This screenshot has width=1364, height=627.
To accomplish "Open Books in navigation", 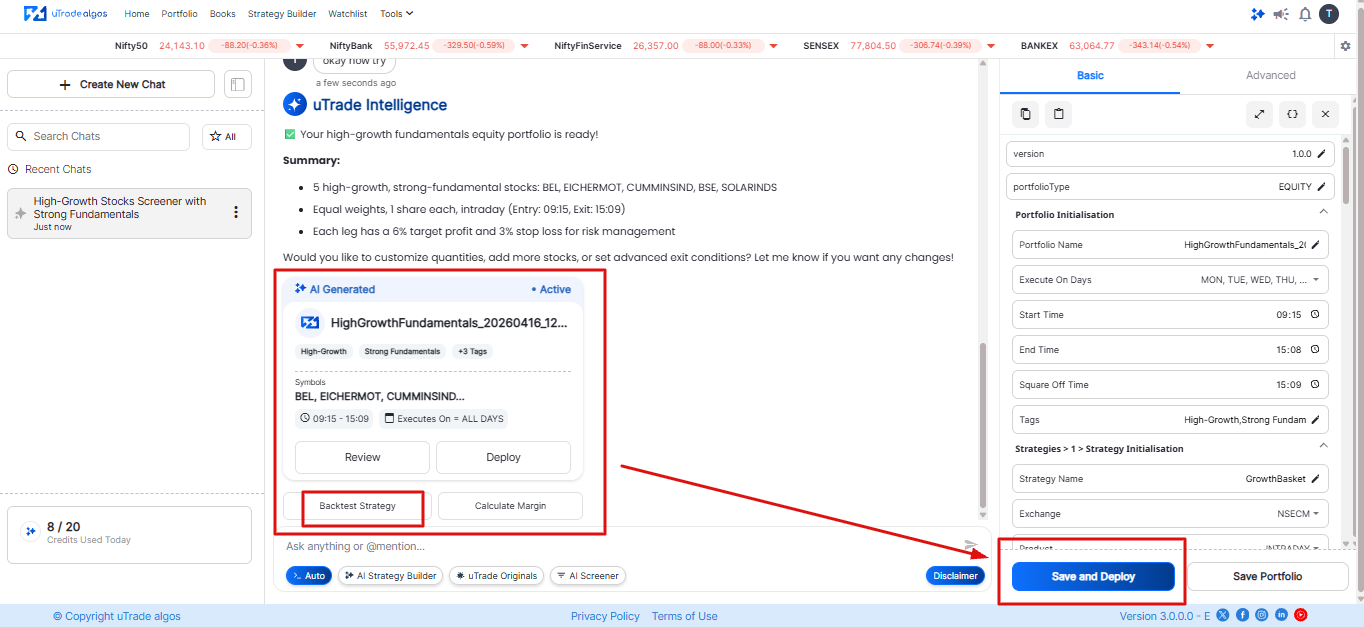I will [x=222, y=14].
